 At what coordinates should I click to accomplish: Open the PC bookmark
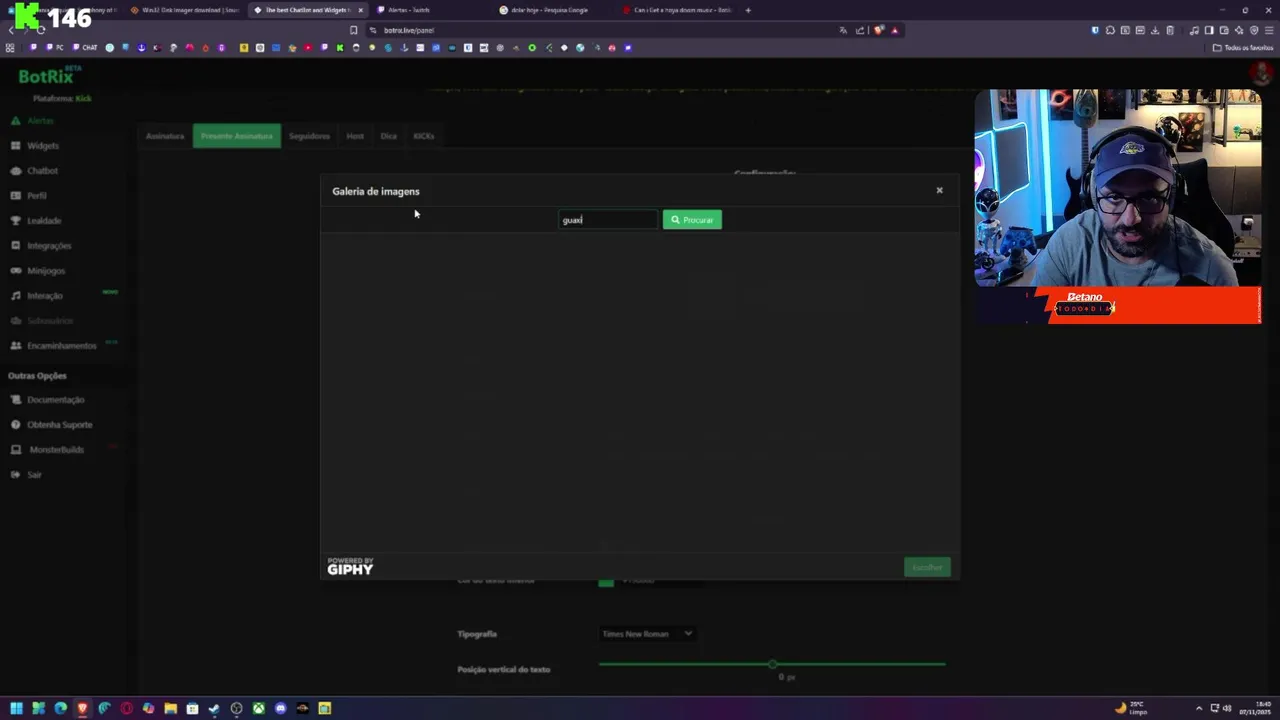coord(54,48)
